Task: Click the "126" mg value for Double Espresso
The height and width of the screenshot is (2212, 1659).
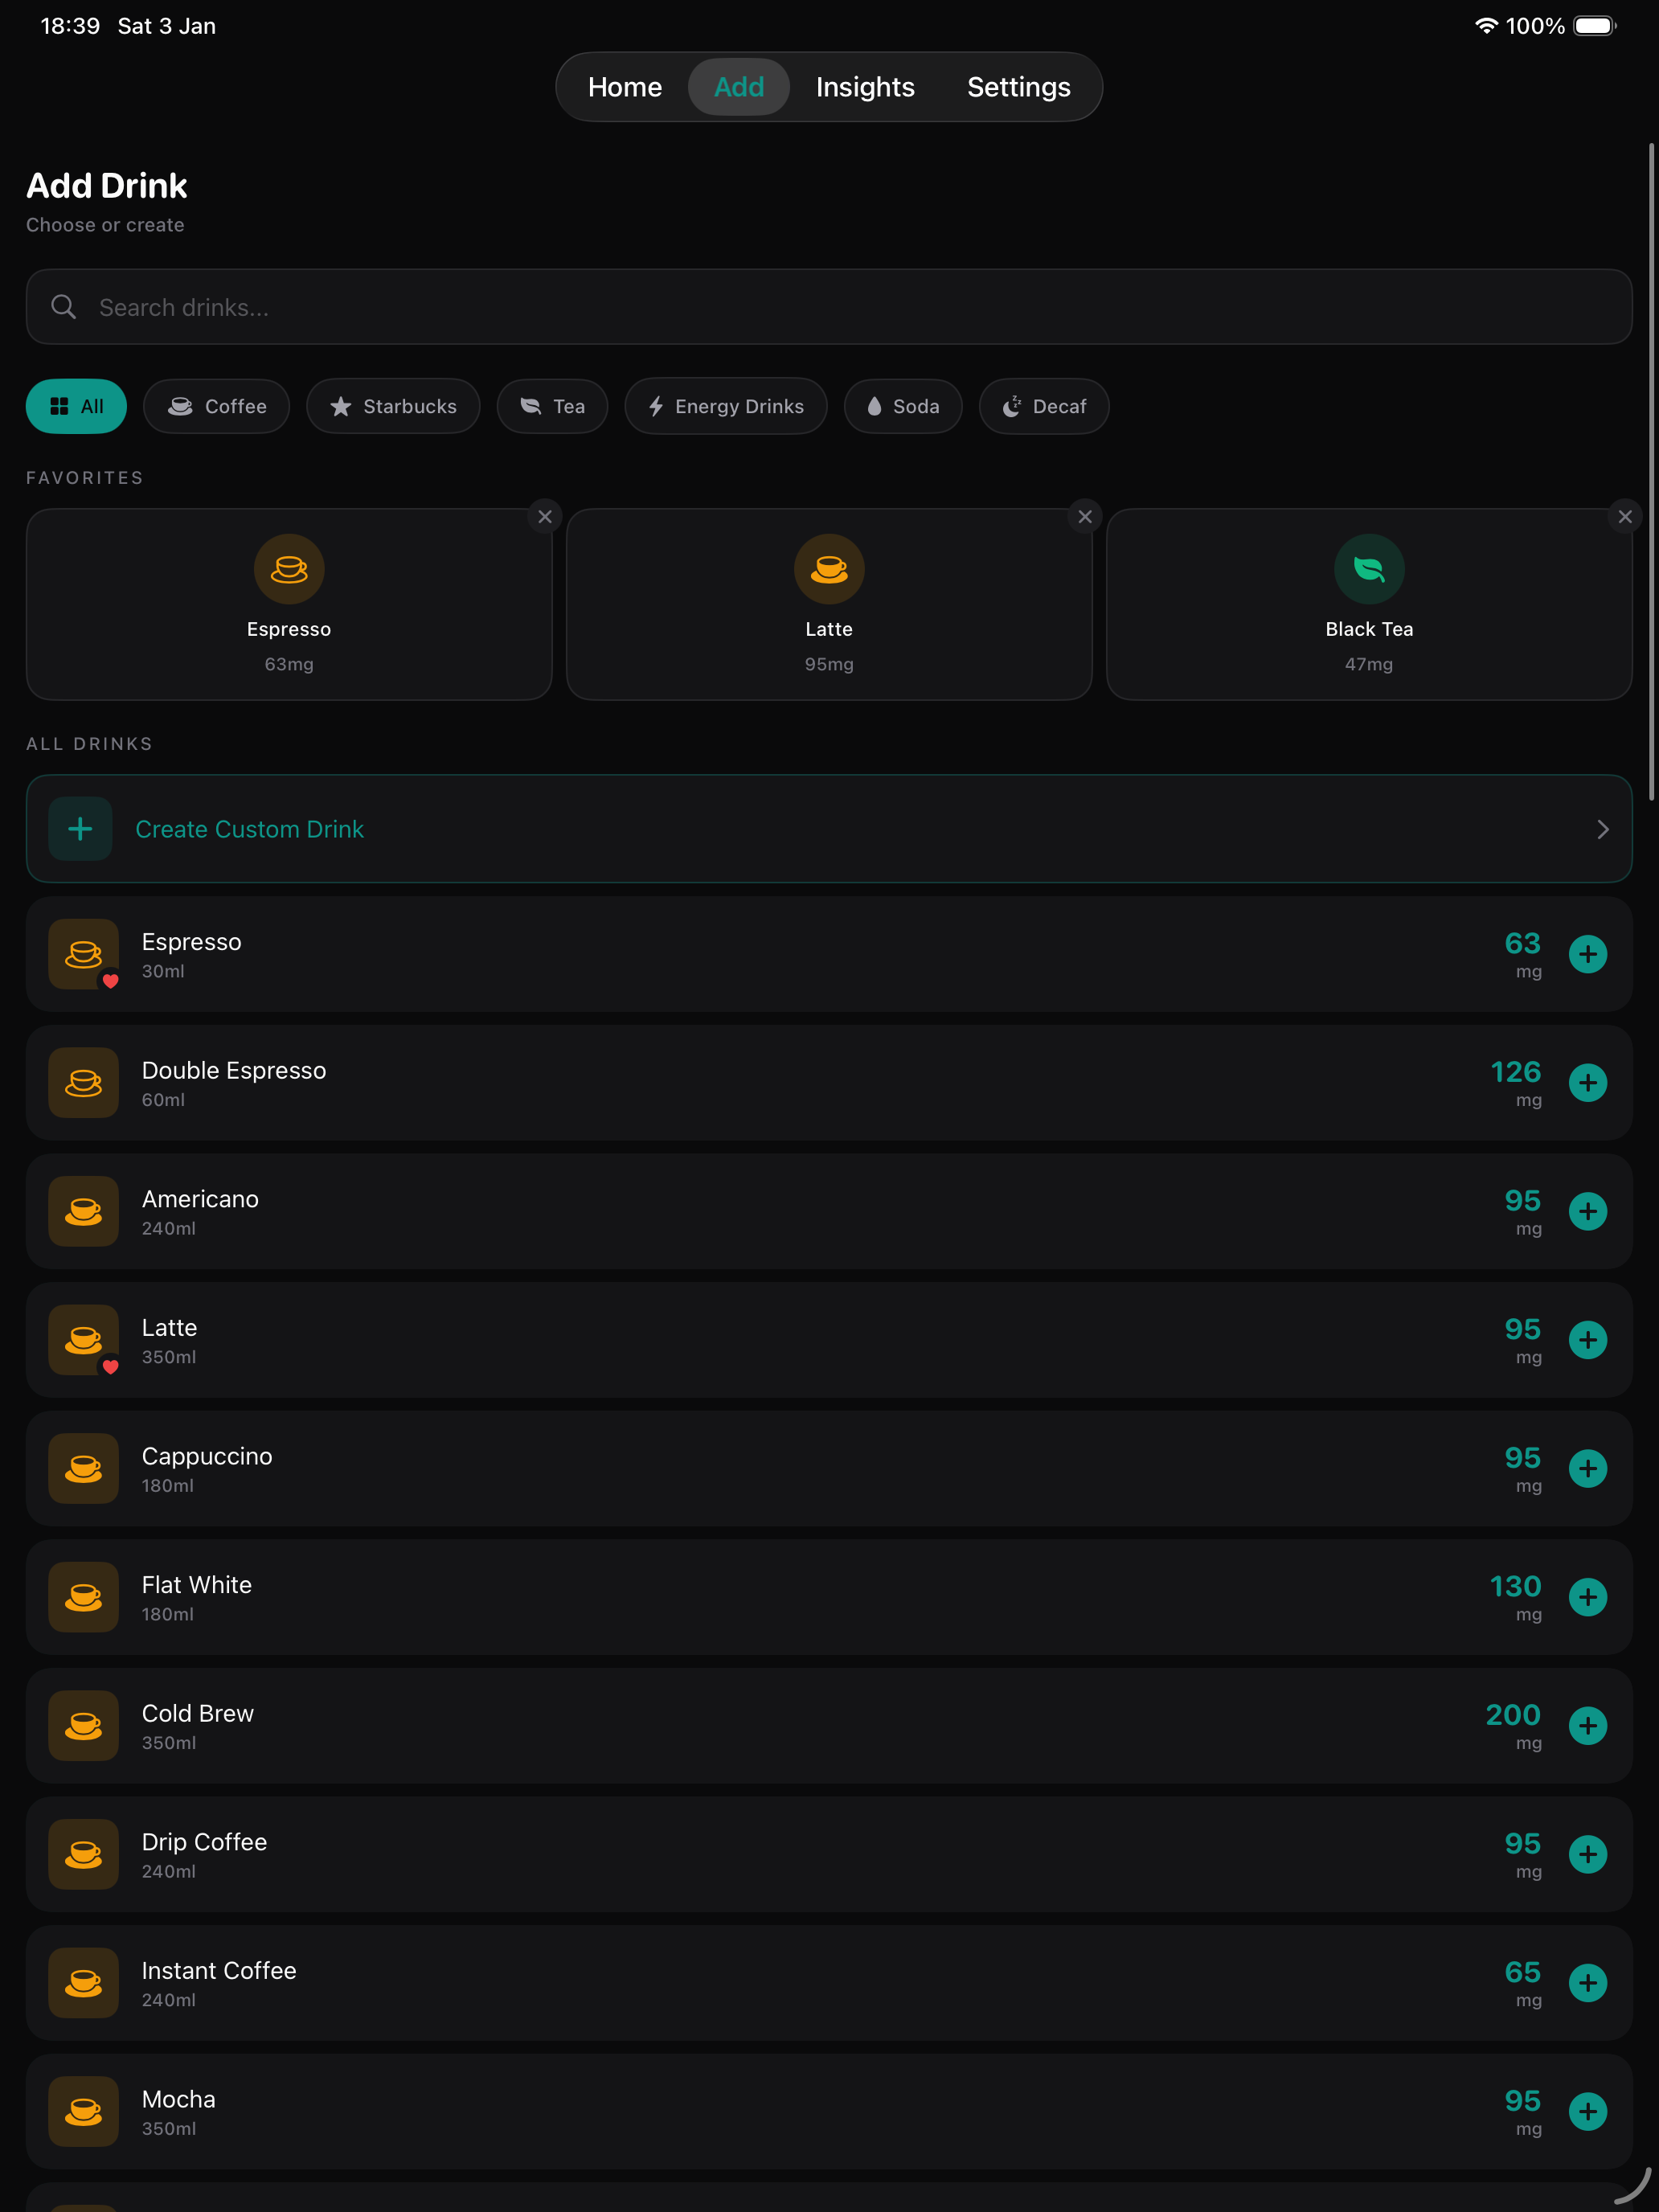Action: [x=1516, y=1072]
